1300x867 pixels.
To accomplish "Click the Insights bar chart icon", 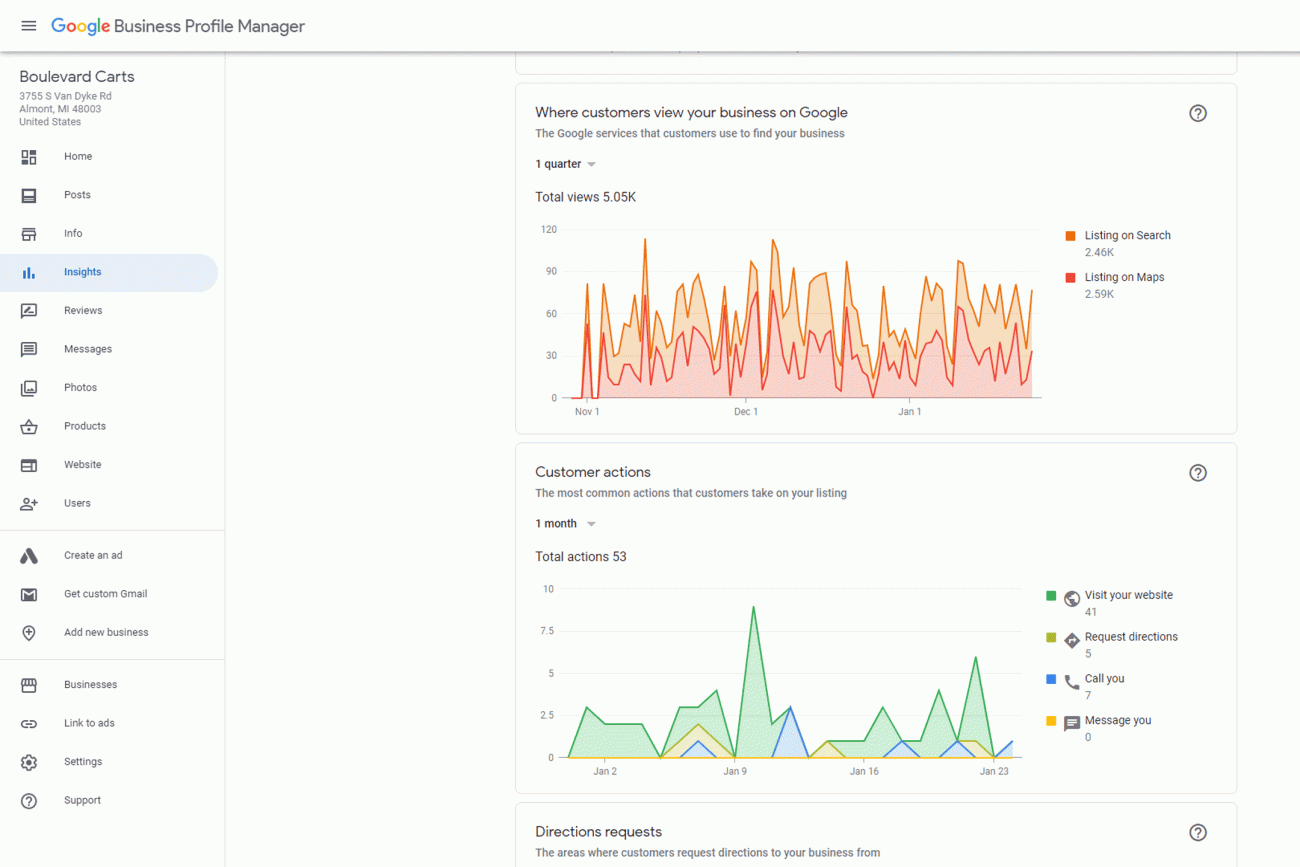I will click(29, 273).
